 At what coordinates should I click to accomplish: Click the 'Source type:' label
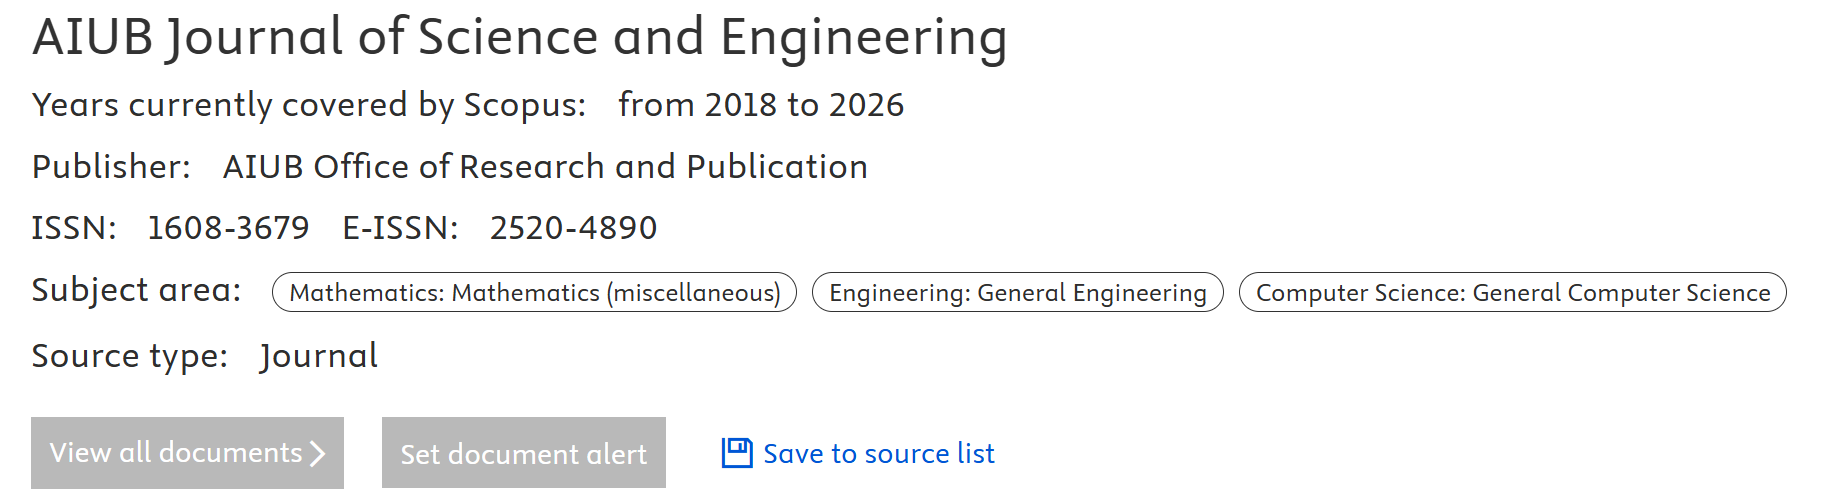129,356
